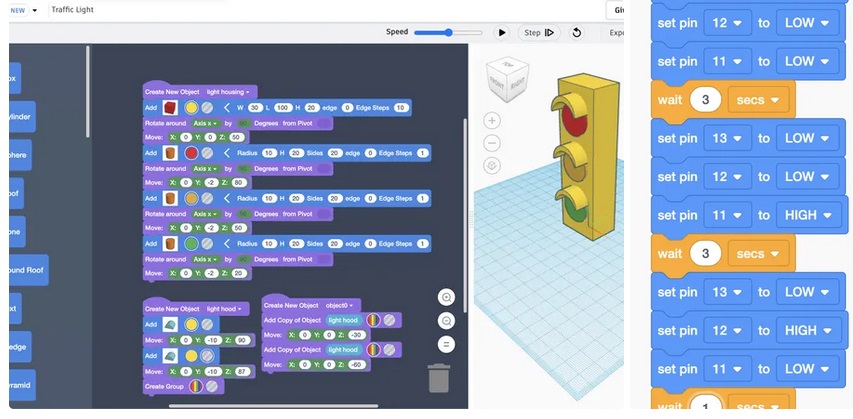This screenshot has width=853, height=419.
Task: Click the red box shape icon in Add block
Action: click(171, 108)
